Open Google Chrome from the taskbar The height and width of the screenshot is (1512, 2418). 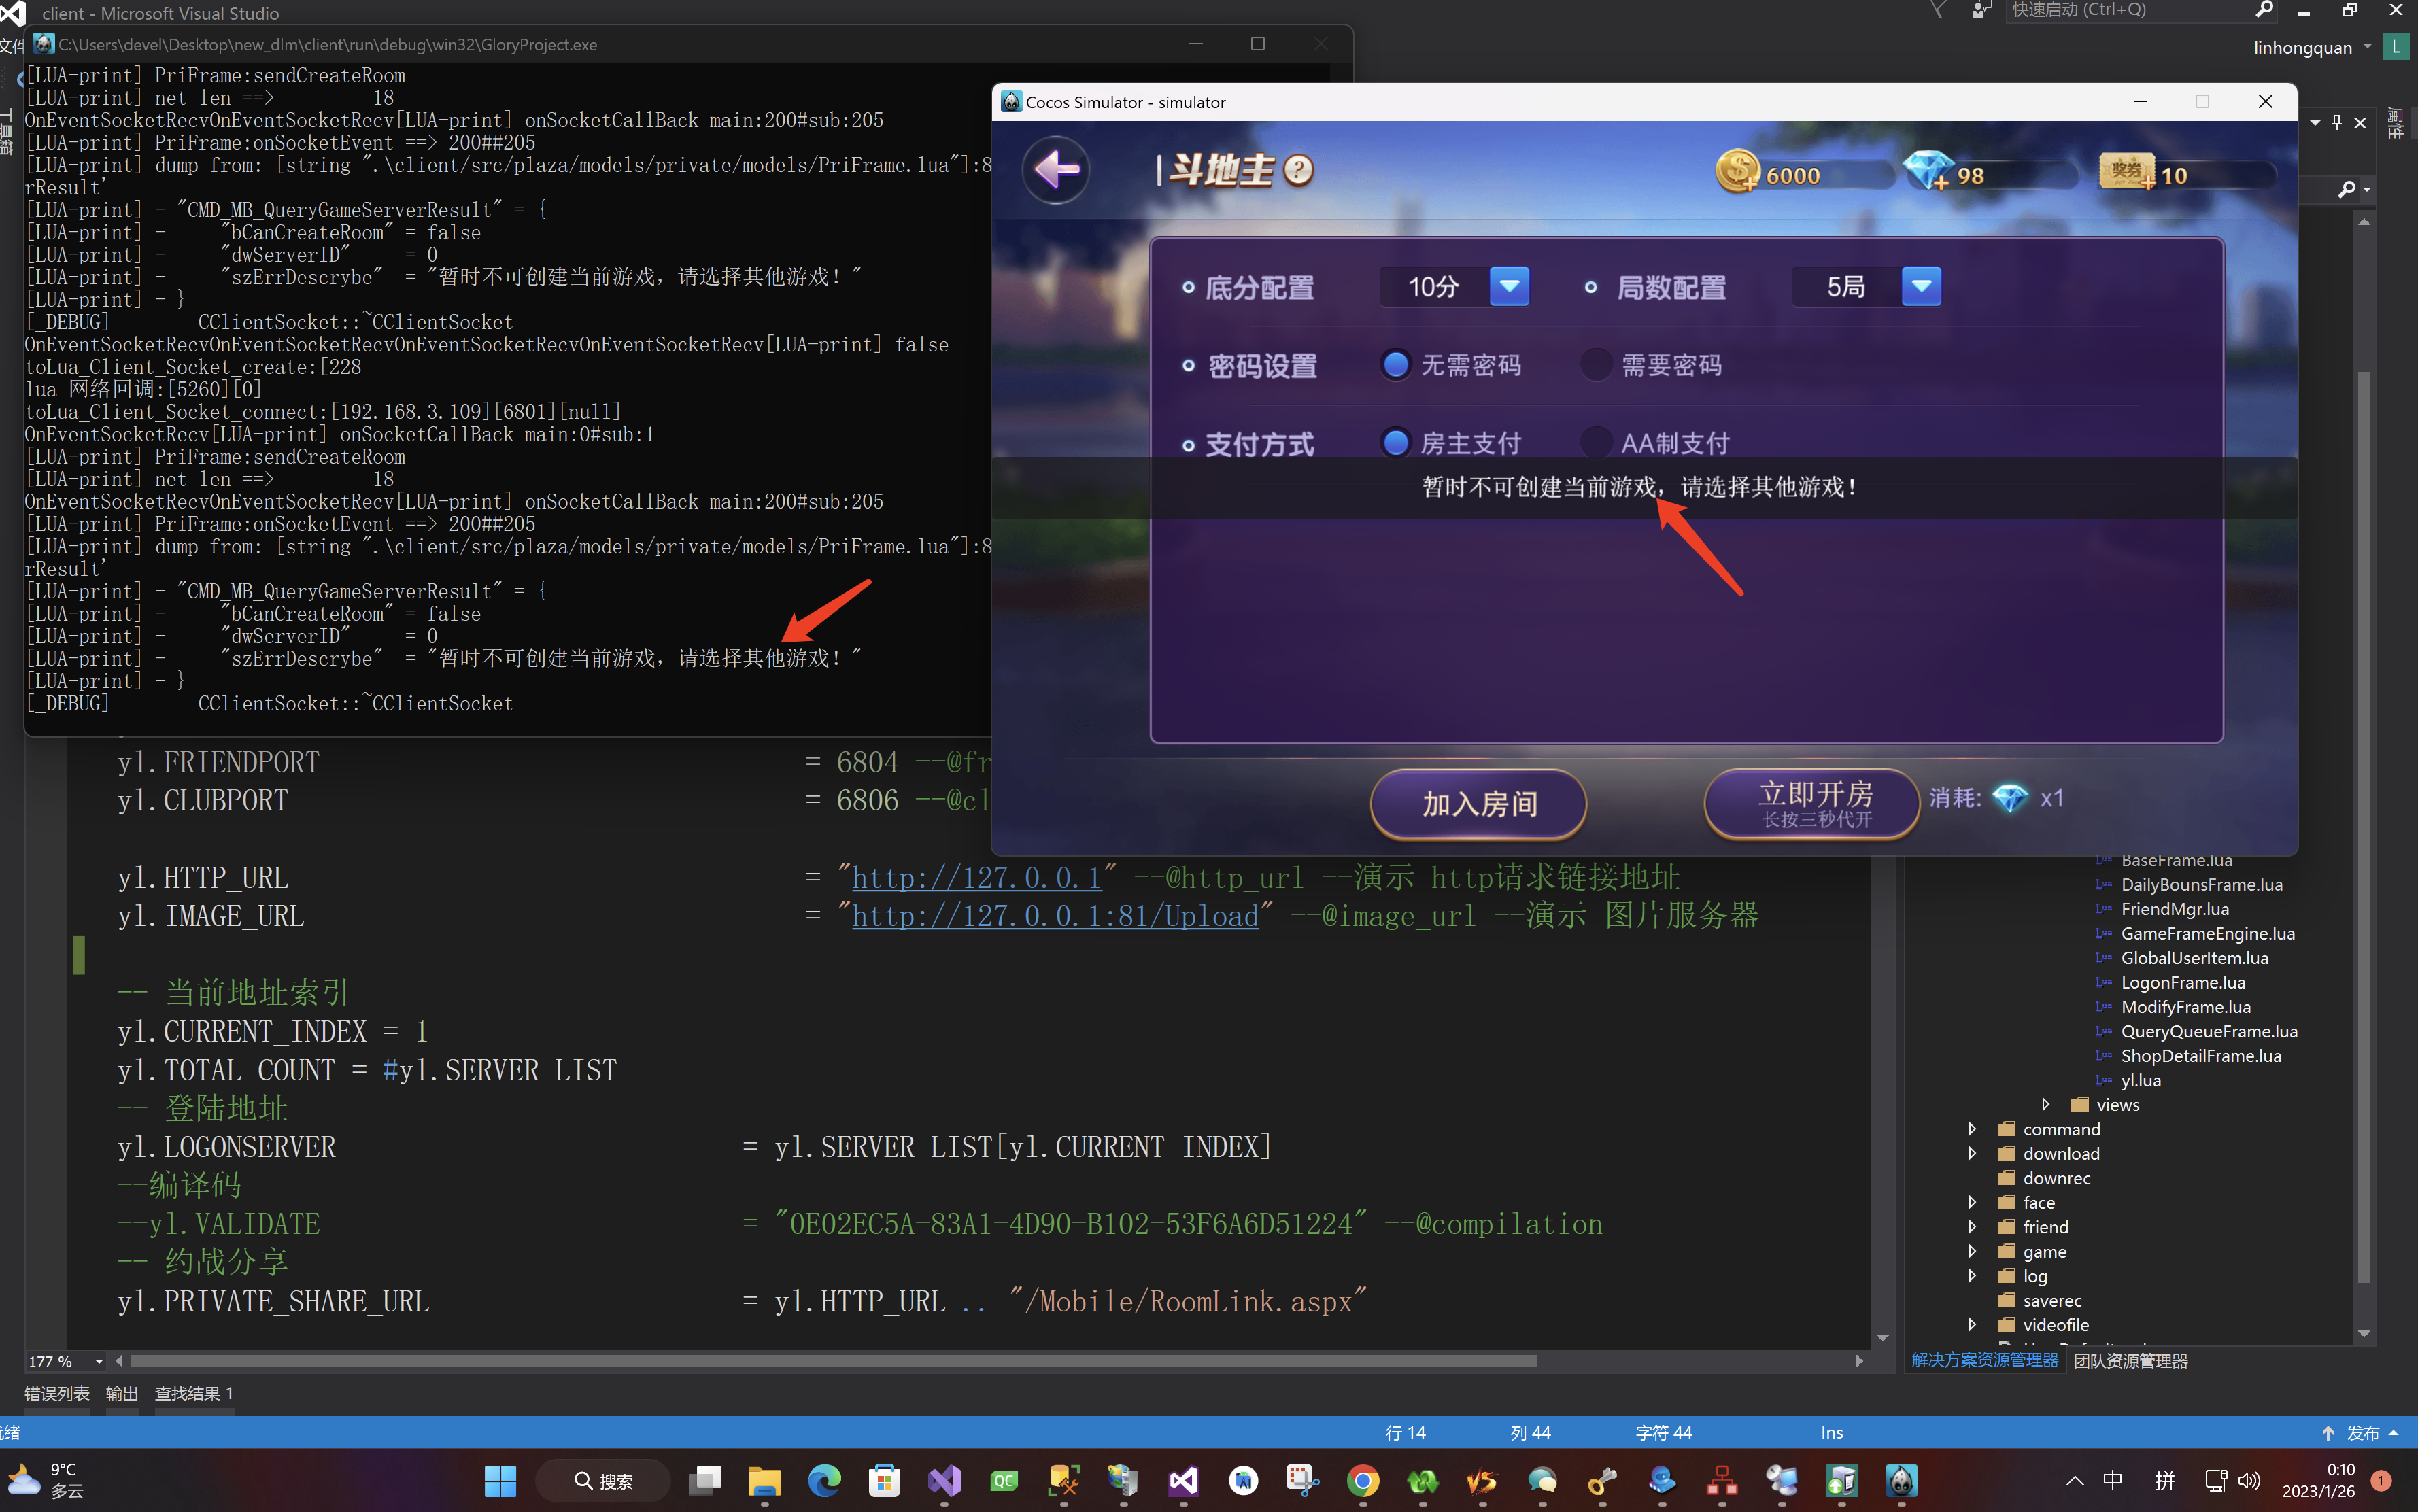[1363, 1480]
